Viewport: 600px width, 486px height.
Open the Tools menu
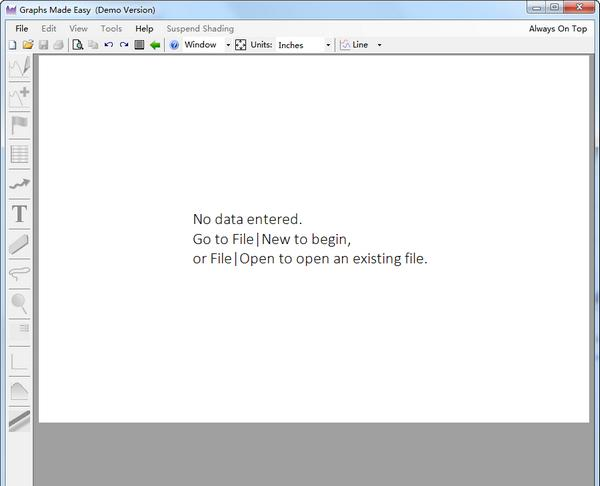click(x=111, y=29)
